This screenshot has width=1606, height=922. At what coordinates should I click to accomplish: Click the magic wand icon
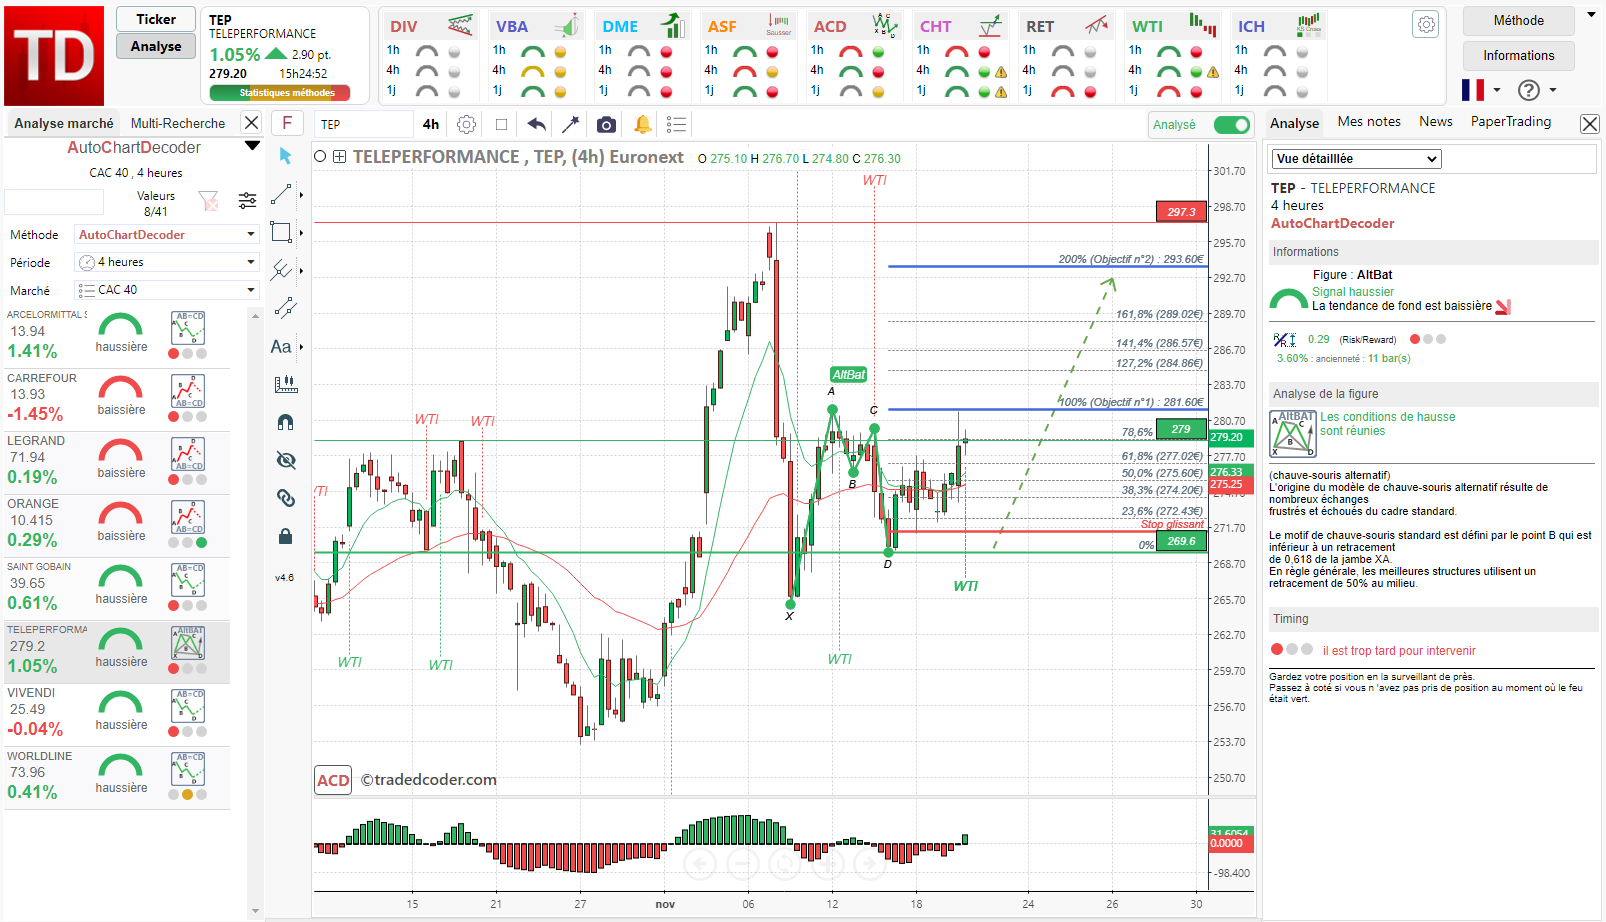[570, 124]
